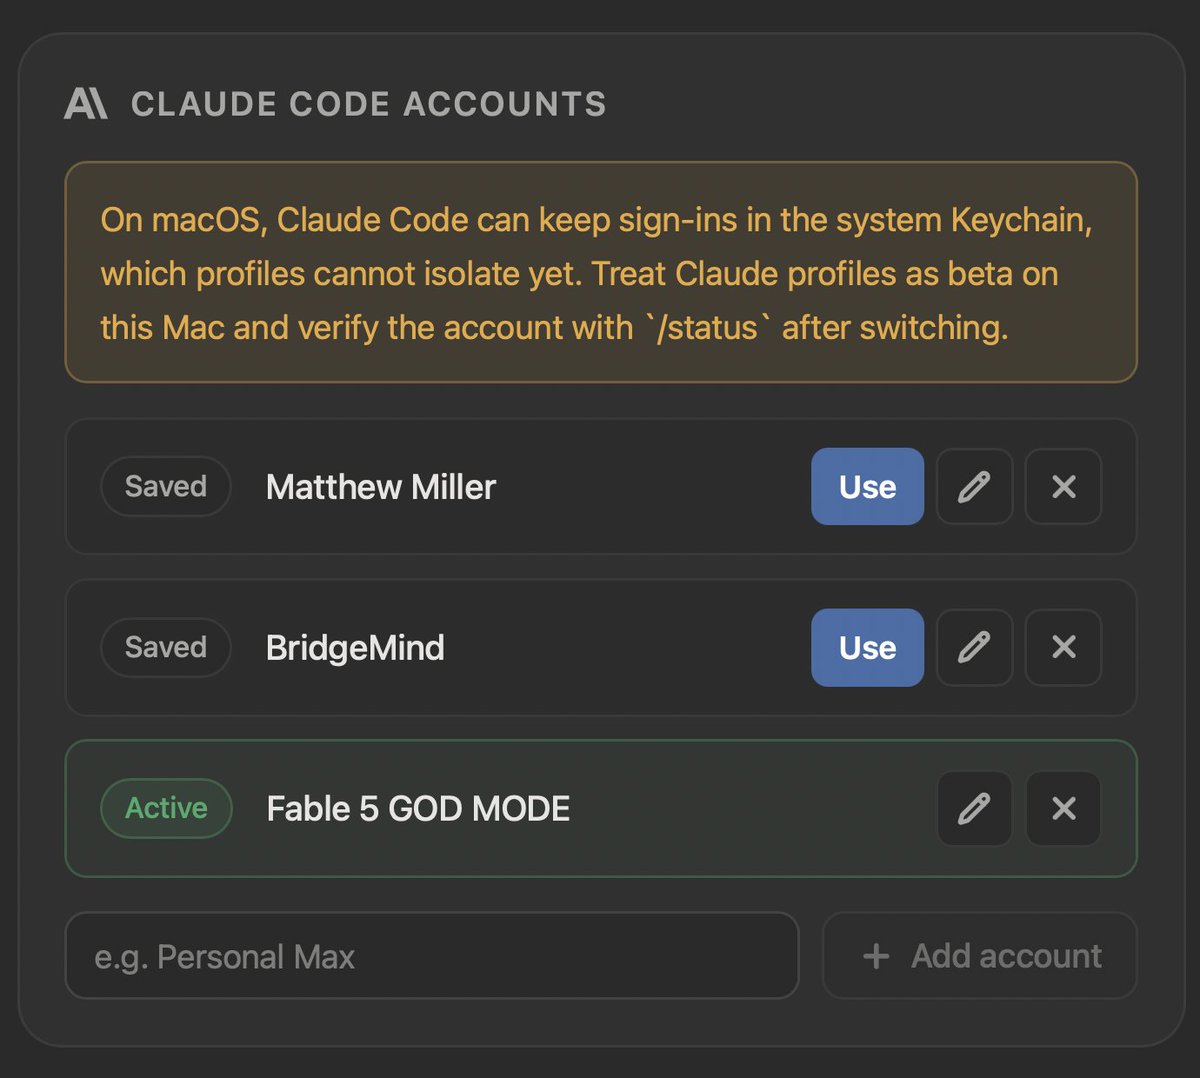The height and width of the screenshot is (1078, 1200).
Task: Remove the Matthew Miller account
Action: click(1064, 486)
